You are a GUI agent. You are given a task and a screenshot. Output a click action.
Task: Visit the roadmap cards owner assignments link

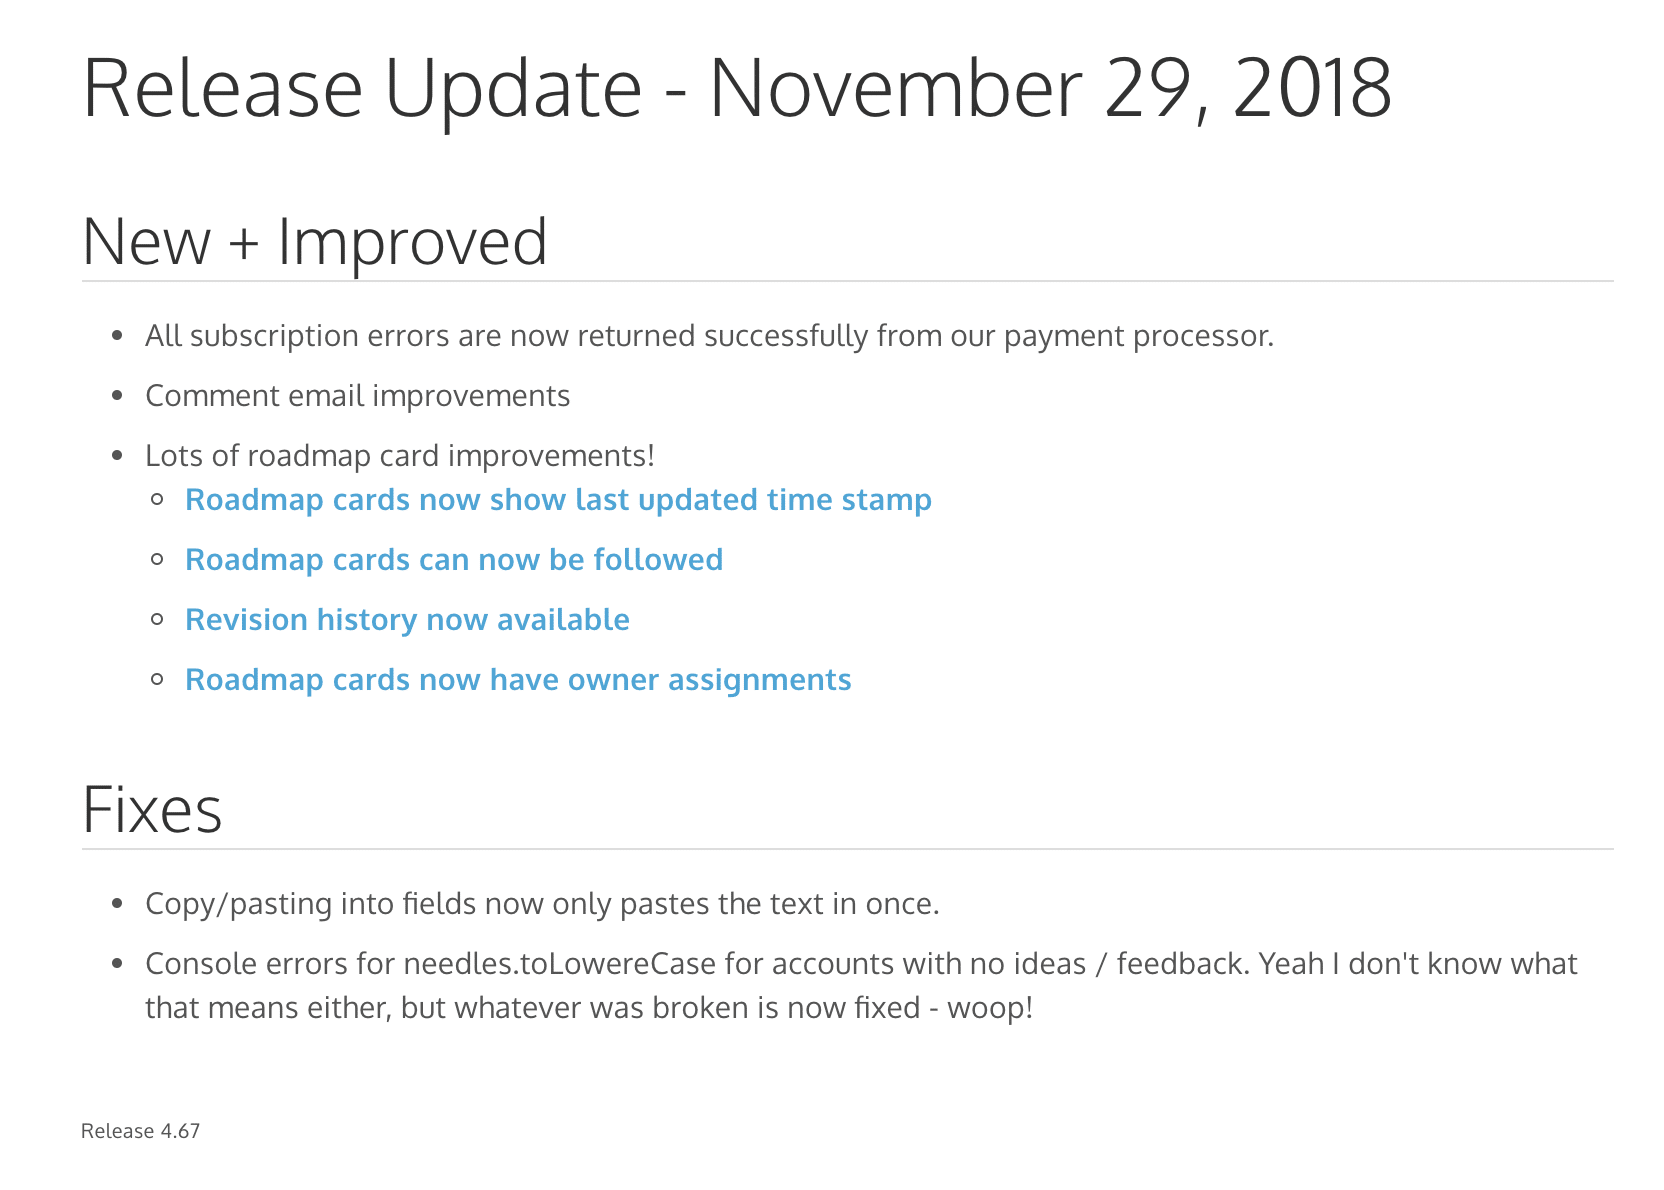point(518,680)
